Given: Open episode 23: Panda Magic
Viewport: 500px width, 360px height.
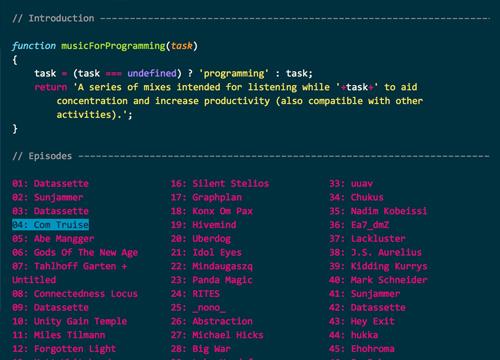Looking at the screenshot, I should pyautogui.click(x=212, y=280).
